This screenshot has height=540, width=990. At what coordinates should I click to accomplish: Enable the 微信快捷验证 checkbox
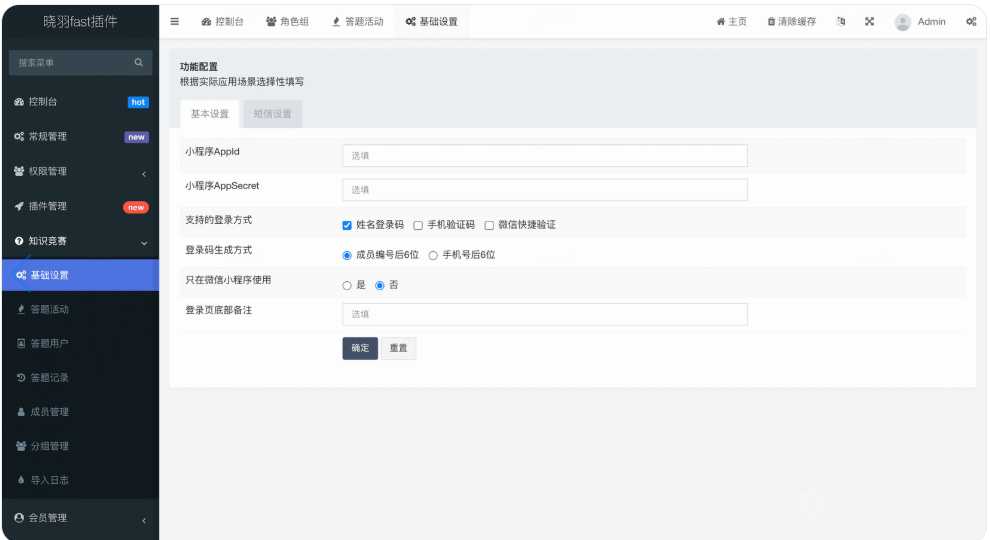[489, 225]
